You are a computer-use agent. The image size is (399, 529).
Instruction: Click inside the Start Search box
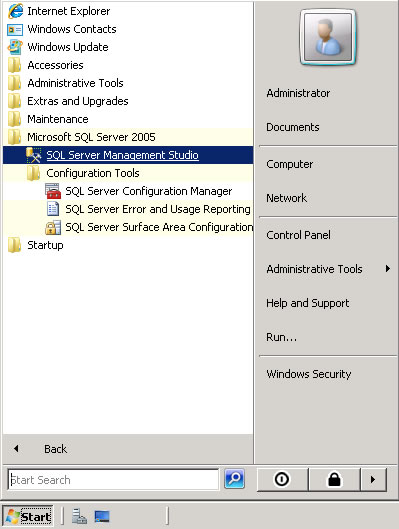(113, 480)
